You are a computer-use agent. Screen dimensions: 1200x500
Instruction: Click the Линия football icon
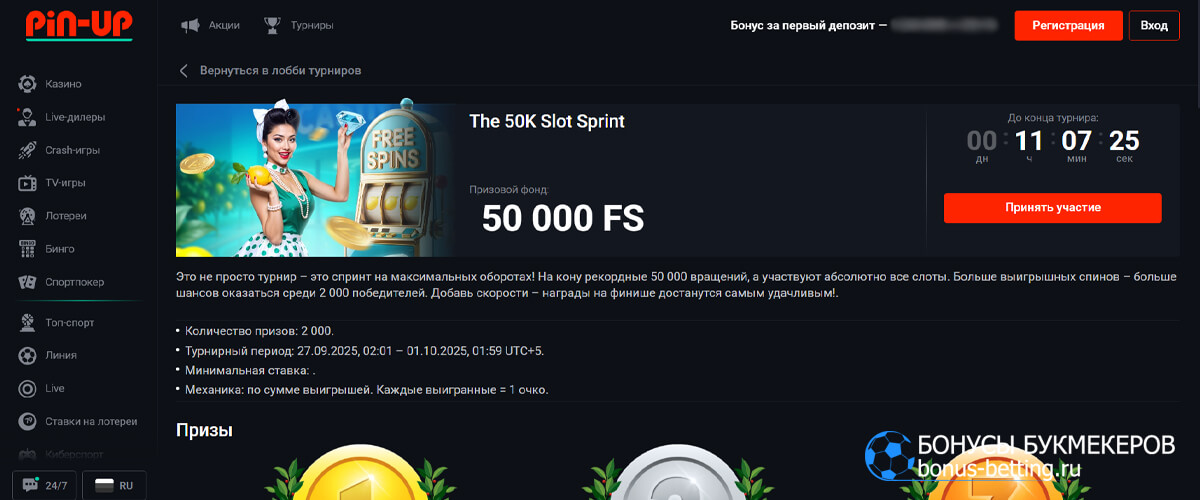click(x=27, y=355)
